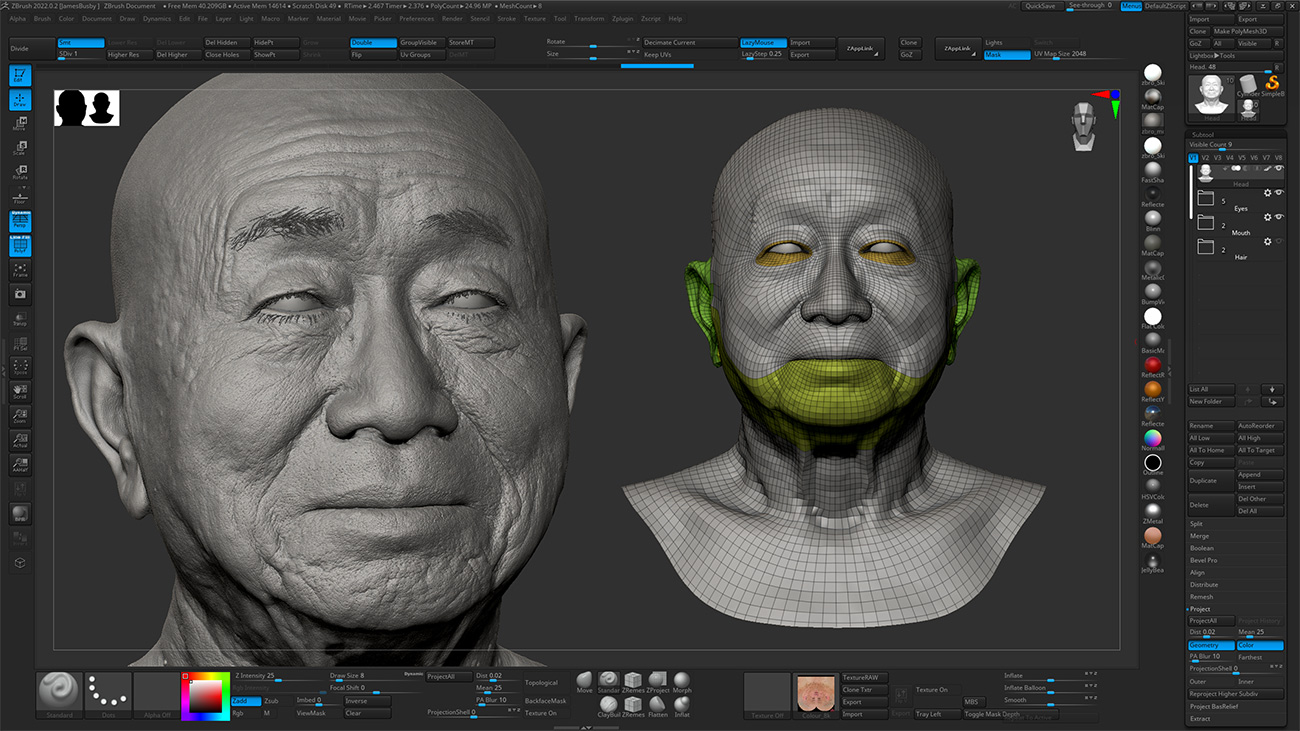This screenshot has height=731, width=1300.
Task: Select the ClayBuildup brush
Action: (608, 704)
